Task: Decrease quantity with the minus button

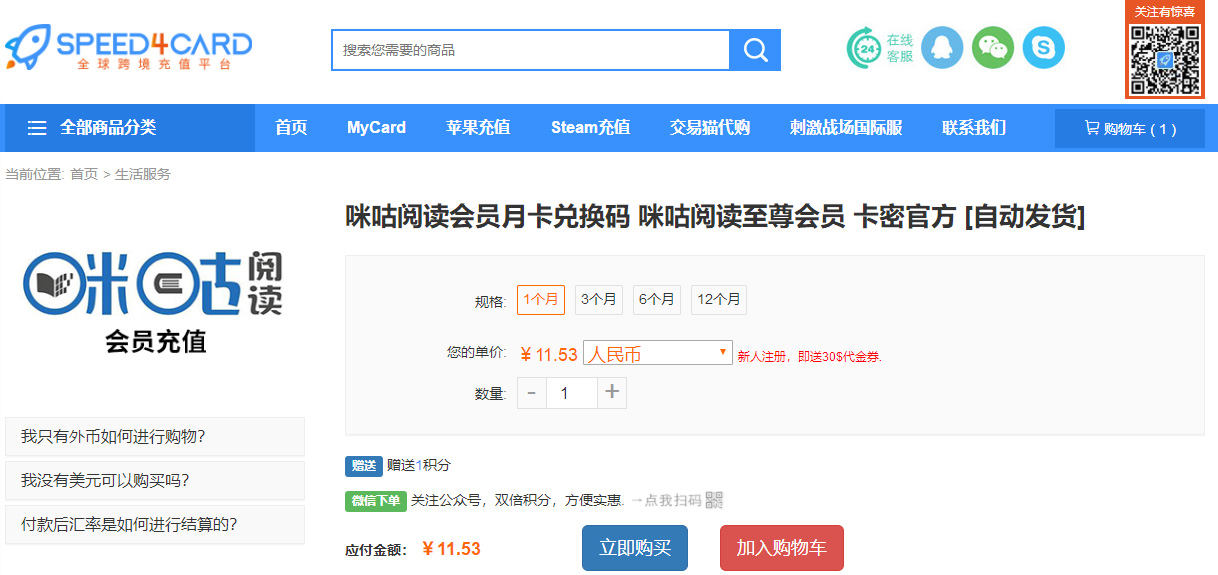Action: pyautogui.click(x=531, y=393)
